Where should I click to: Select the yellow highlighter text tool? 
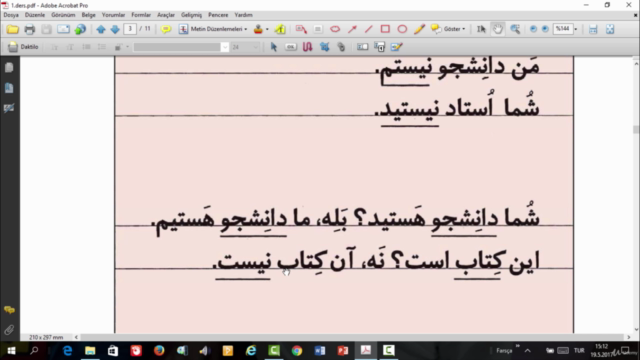(x=280, y=29)
